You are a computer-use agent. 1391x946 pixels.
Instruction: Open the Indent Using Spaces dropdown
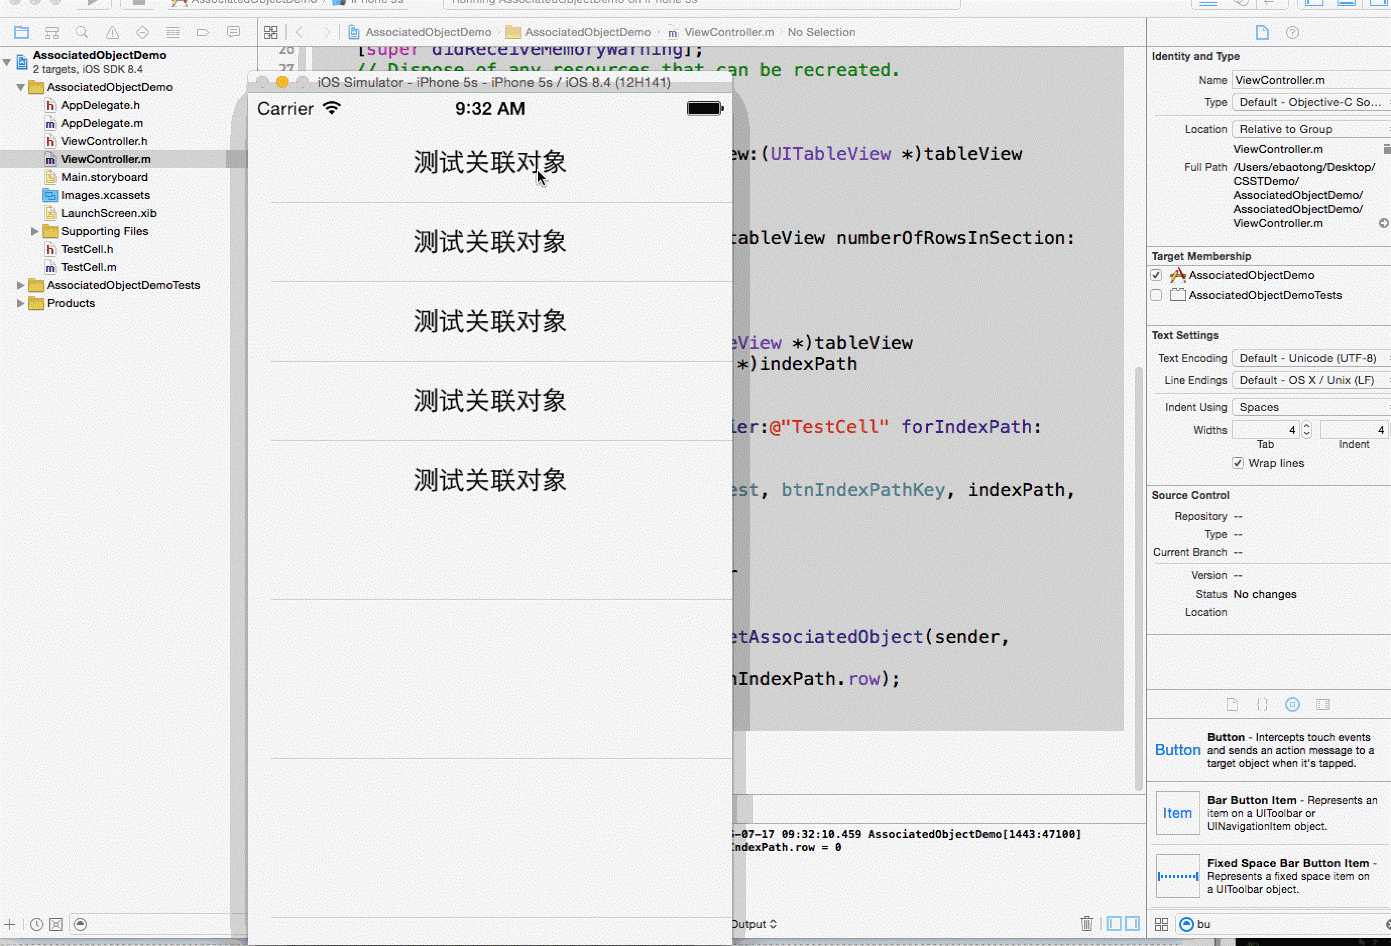1311,407
